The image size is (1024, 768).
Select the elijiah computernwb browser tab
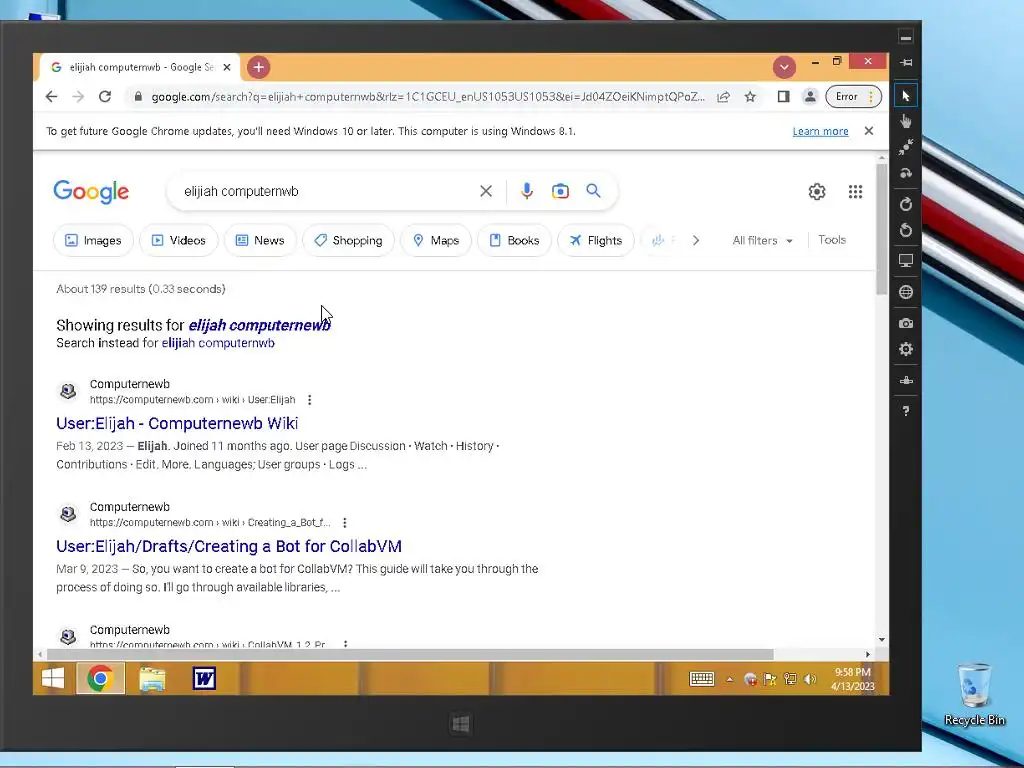click(140, 67)
